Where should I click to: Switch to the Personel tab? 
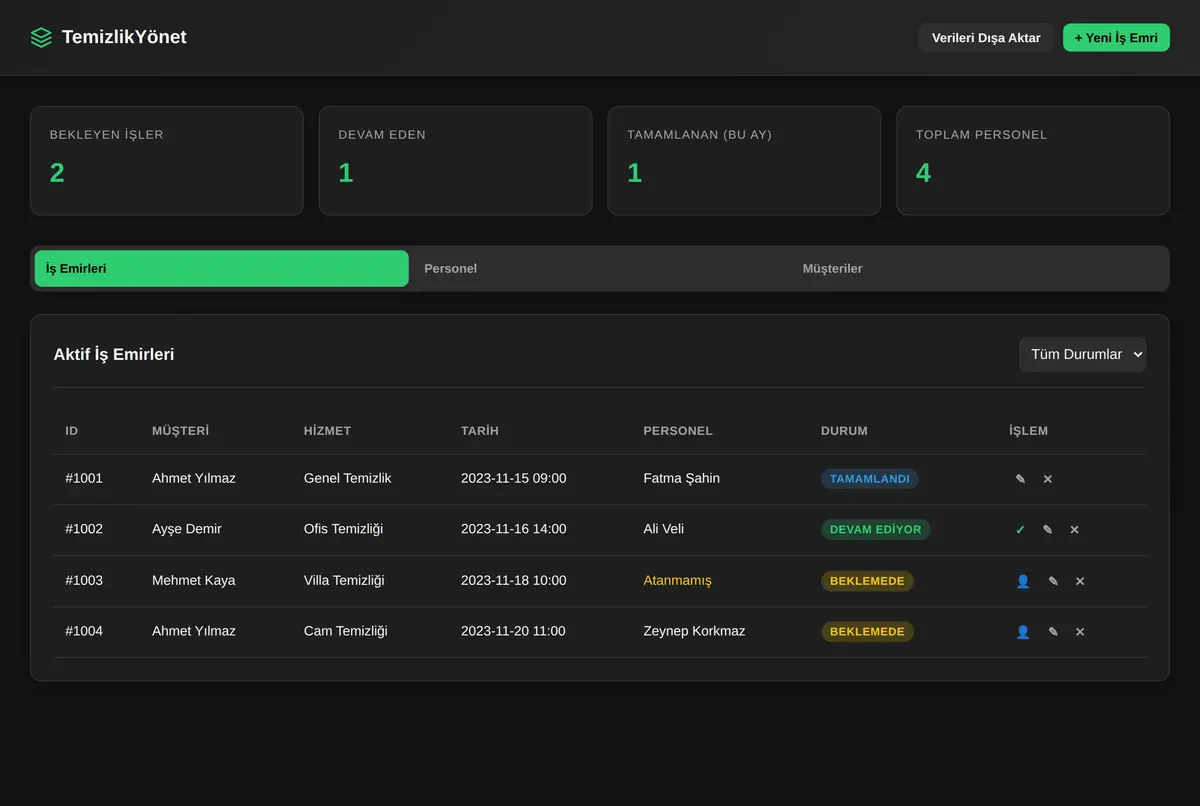600,269
